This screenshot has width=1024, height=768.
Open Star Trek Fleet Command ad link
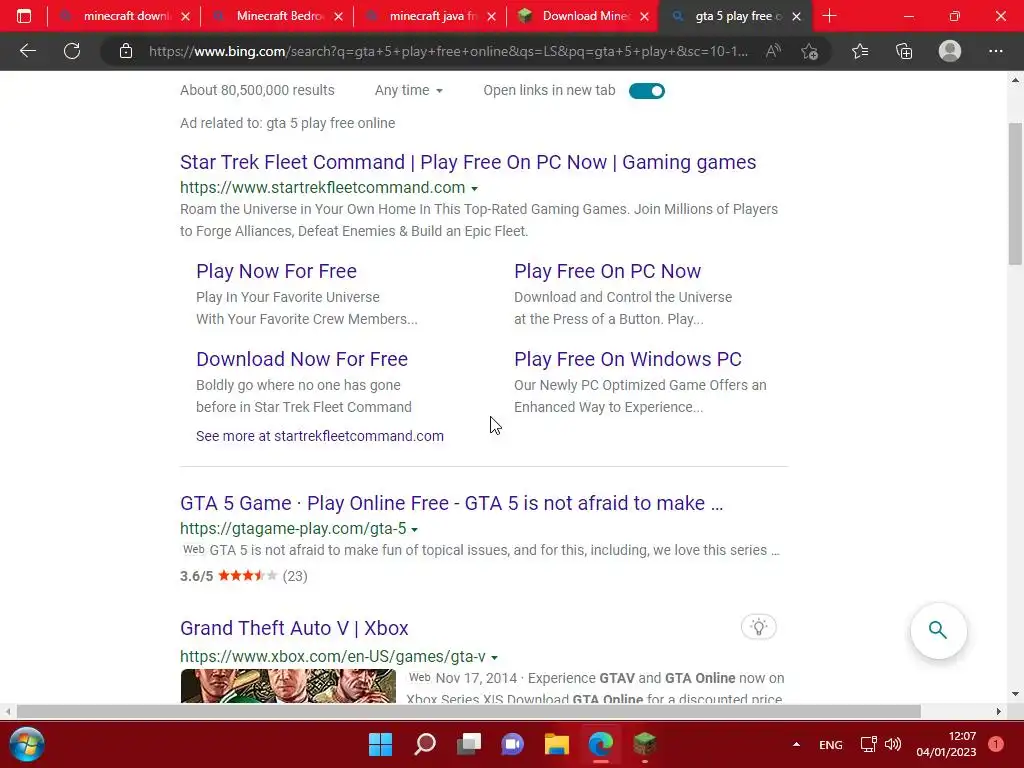click(468, 162)
